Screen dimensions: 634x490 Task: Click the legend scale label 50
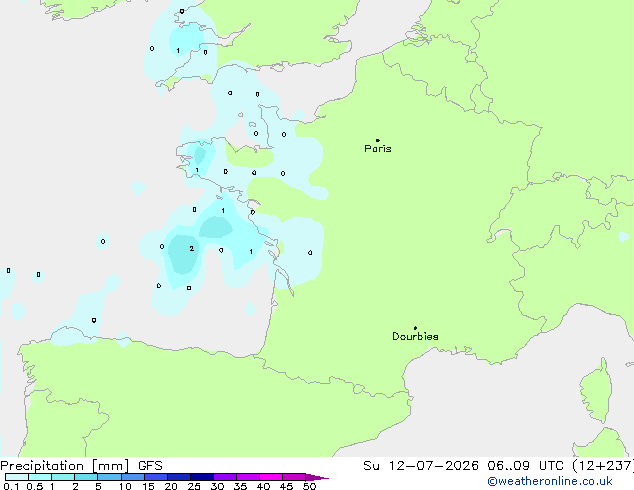click(309, 486)
